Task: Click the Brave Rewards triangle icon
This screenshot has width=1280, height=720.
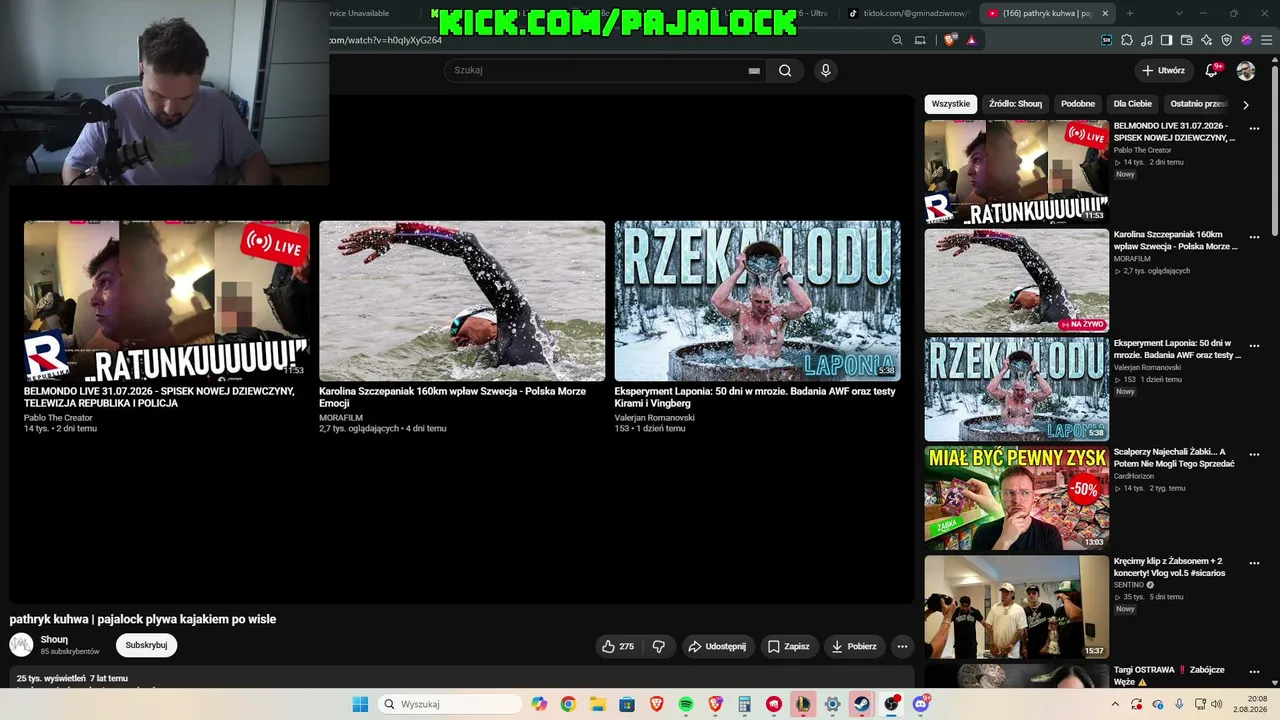Action: (x=971, y=40)
